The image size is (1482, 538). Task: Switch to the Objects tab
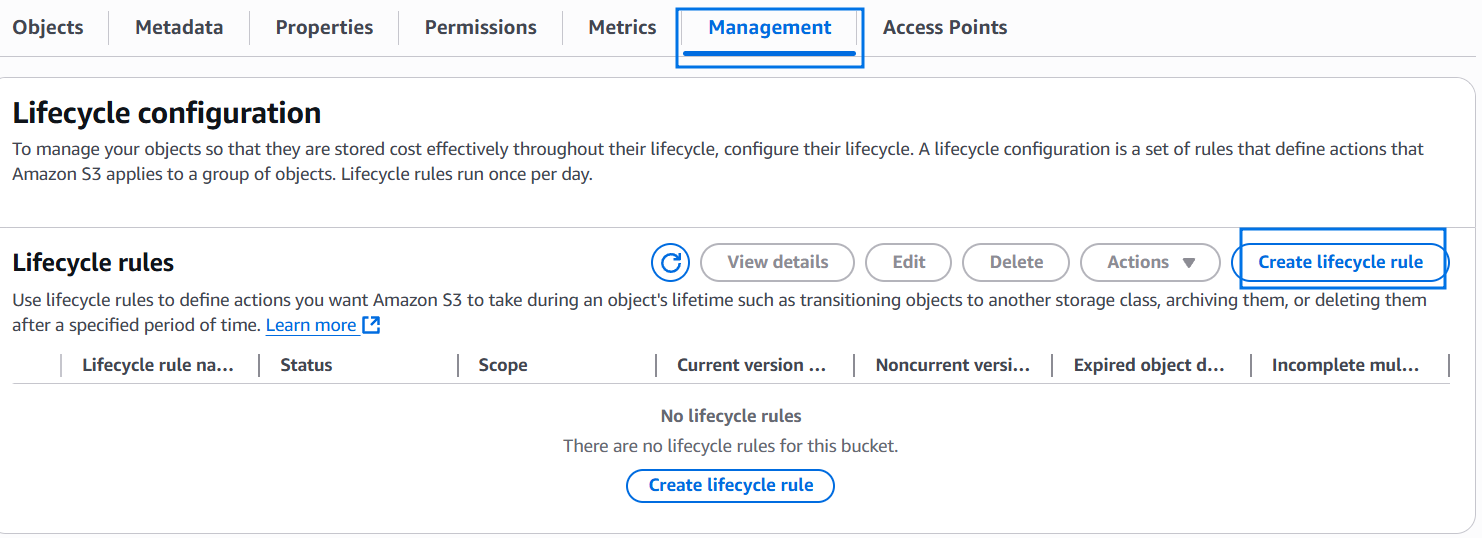[x=48, y=28]
